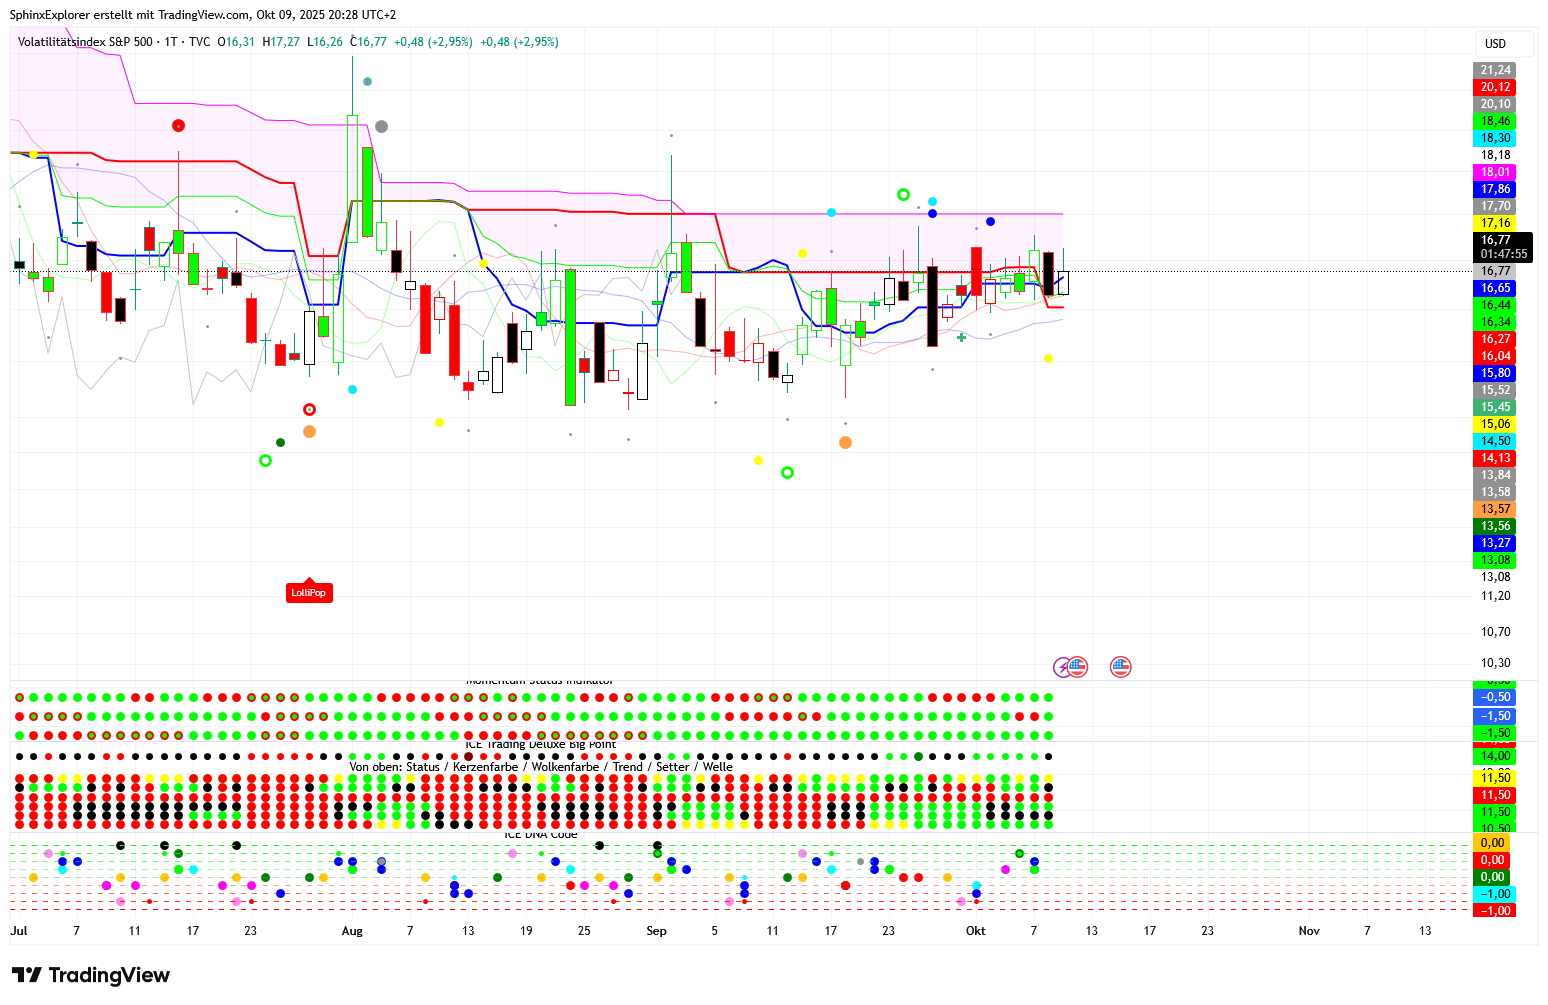Viewport: 1548px width, 1005px height.
Task: Click the 1T interval in the chart legend
Action: (x=171, y=42)
